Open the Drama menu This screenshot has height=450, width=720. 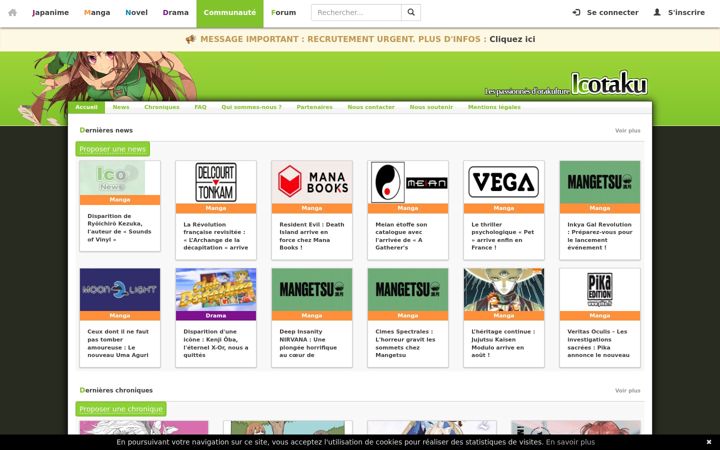pos(175,12)
